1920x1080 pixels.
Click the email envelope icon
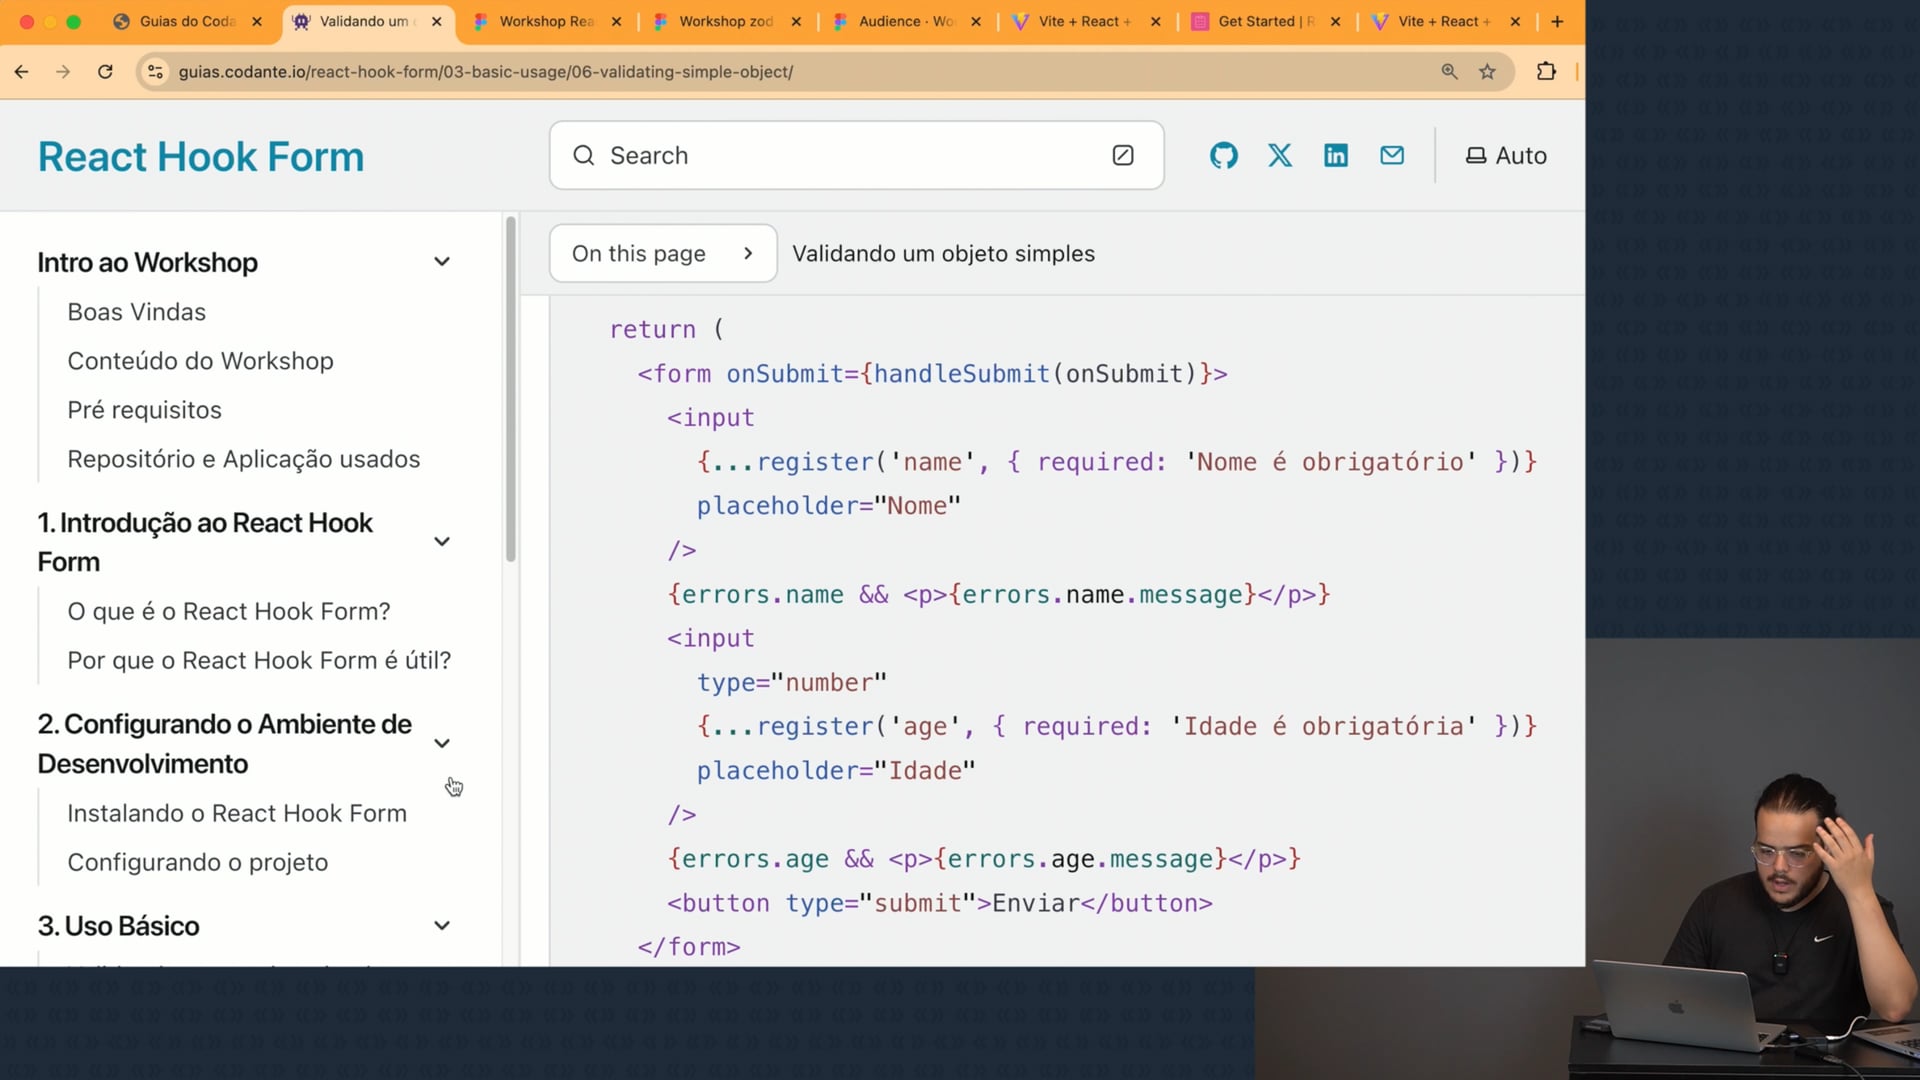[1392, 155]
